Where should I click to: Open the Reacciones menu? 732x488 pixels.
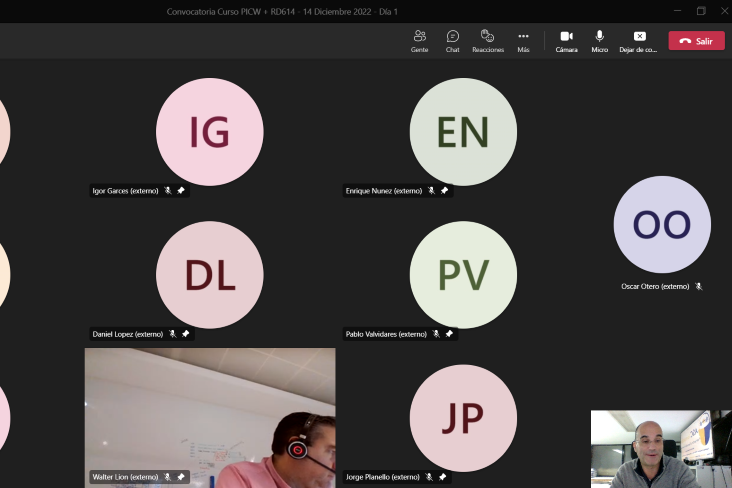(488, 41)
